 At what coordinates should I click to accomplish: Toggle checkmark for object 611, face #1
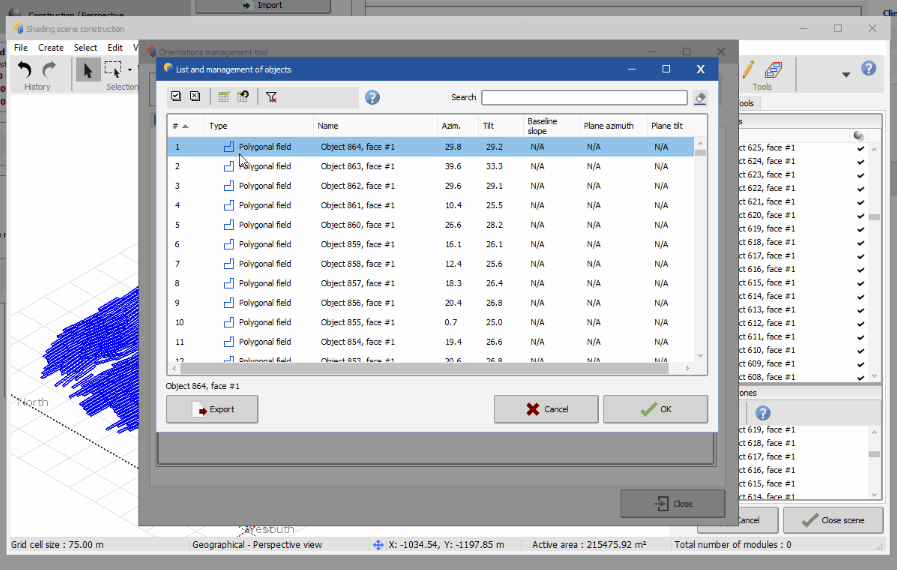860,337
